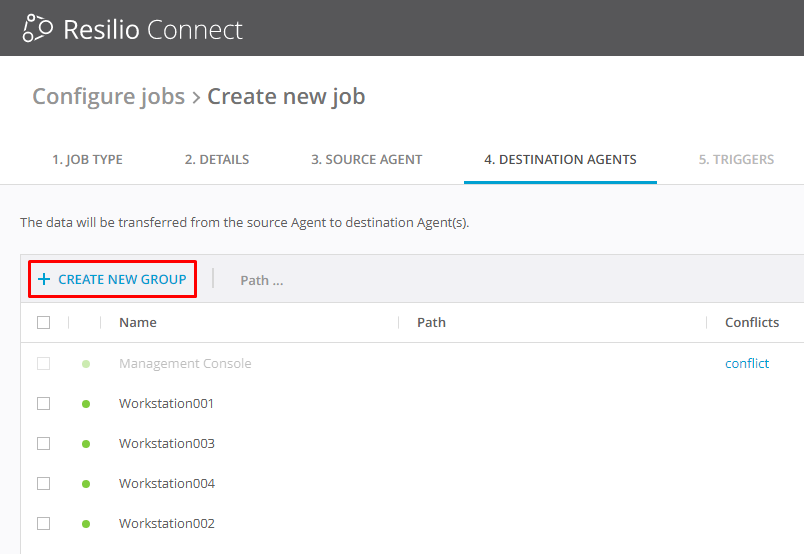Open the 3. Source Agent tab

click(x=366, y=159)
